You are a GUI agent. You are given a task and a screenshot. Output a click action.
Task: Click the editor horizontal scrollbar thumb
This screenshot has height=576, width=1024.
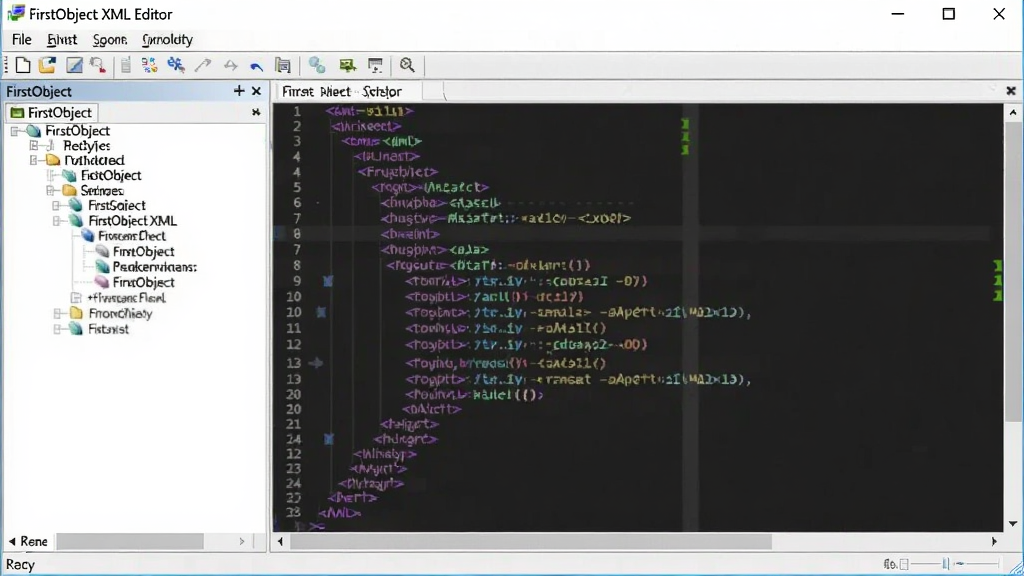click(531, 541)
